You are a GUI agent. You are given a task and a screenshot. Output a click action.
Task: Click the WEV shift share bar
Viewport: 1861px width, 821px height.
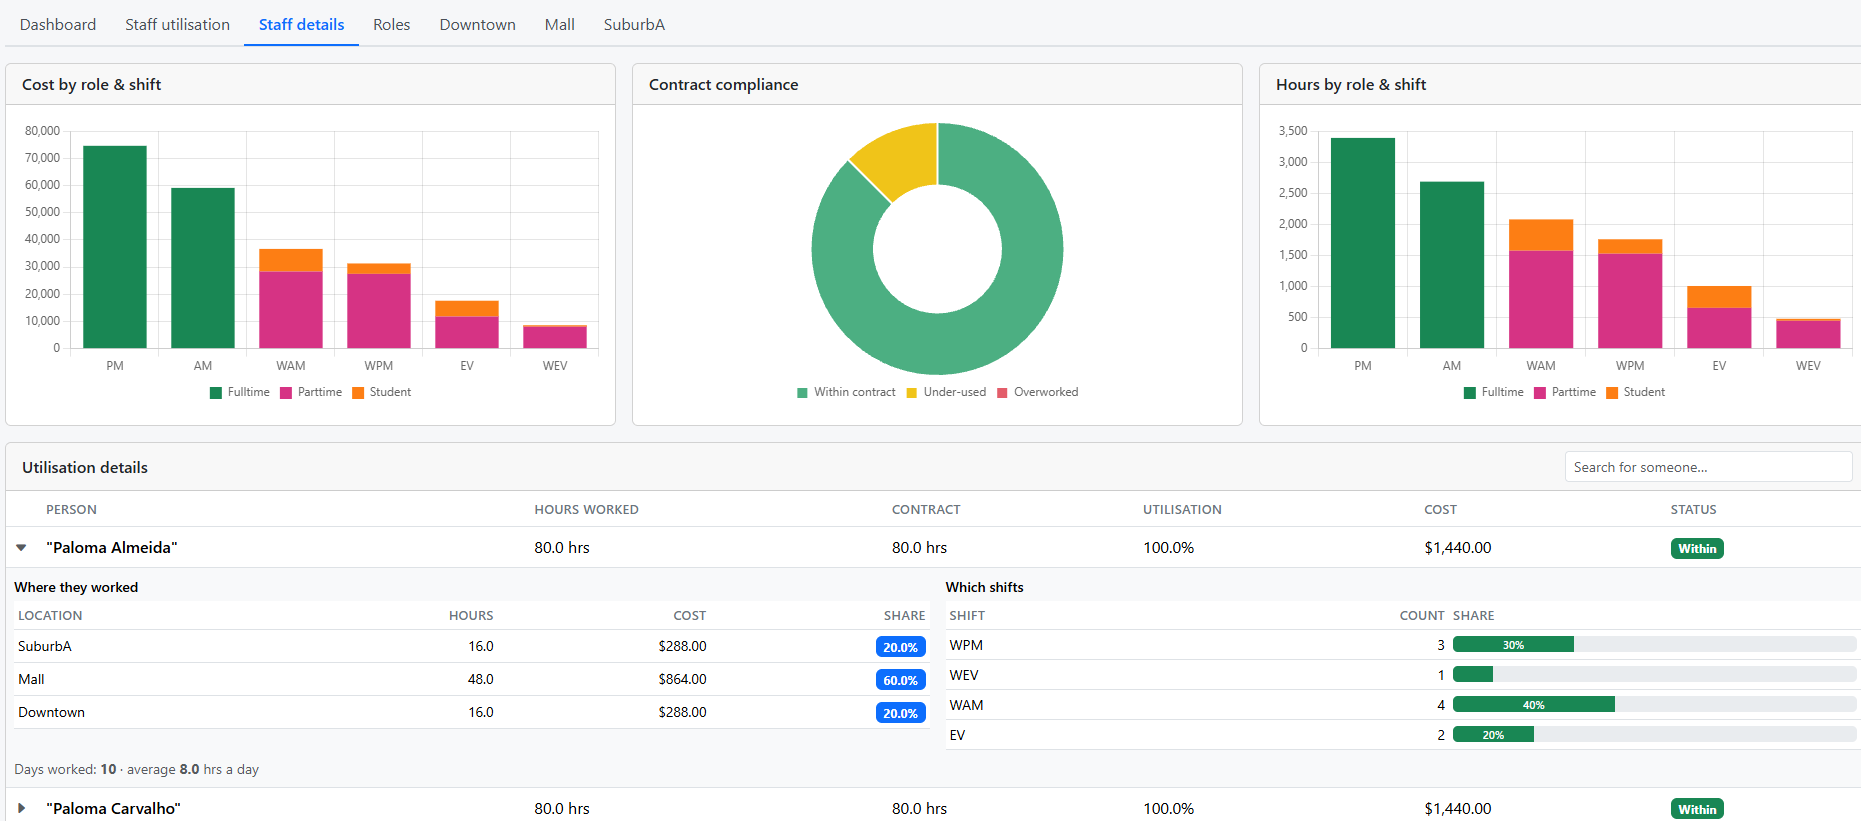[1473, 675]
